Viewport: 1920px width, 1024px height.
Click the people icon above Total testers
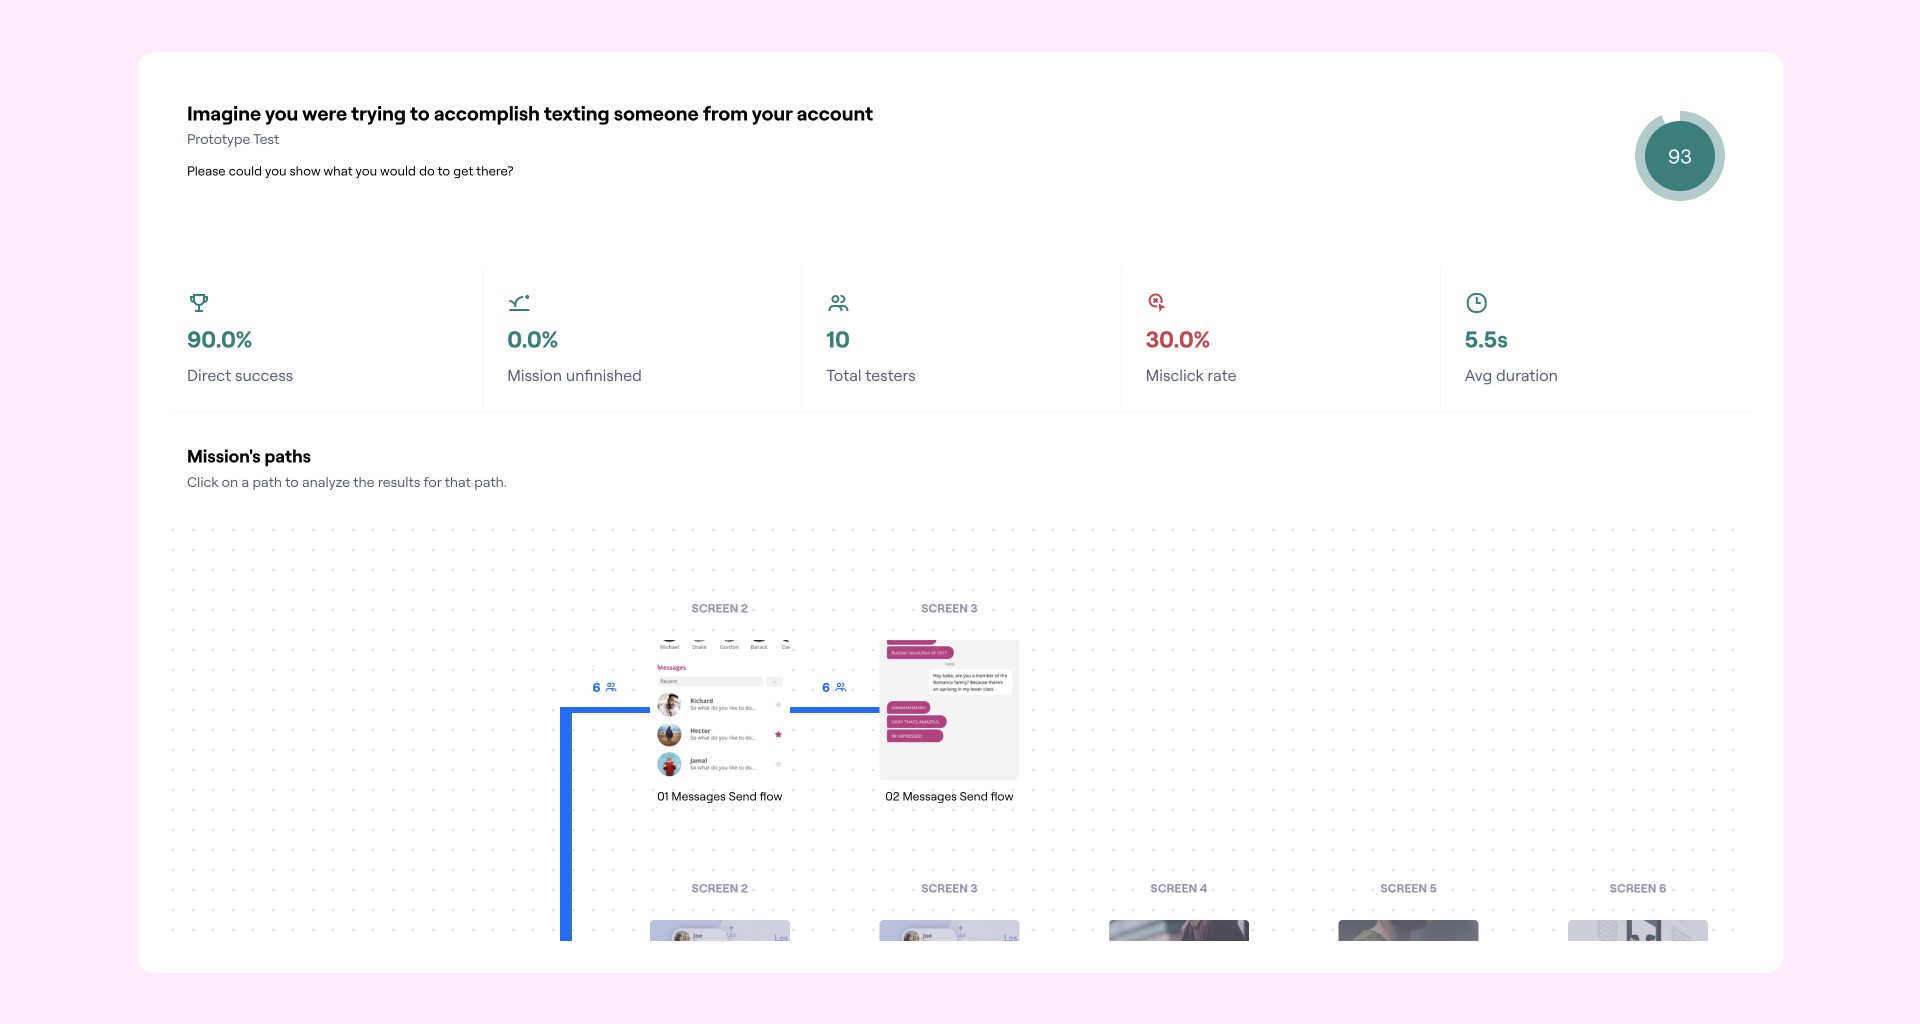click(838, 303)
